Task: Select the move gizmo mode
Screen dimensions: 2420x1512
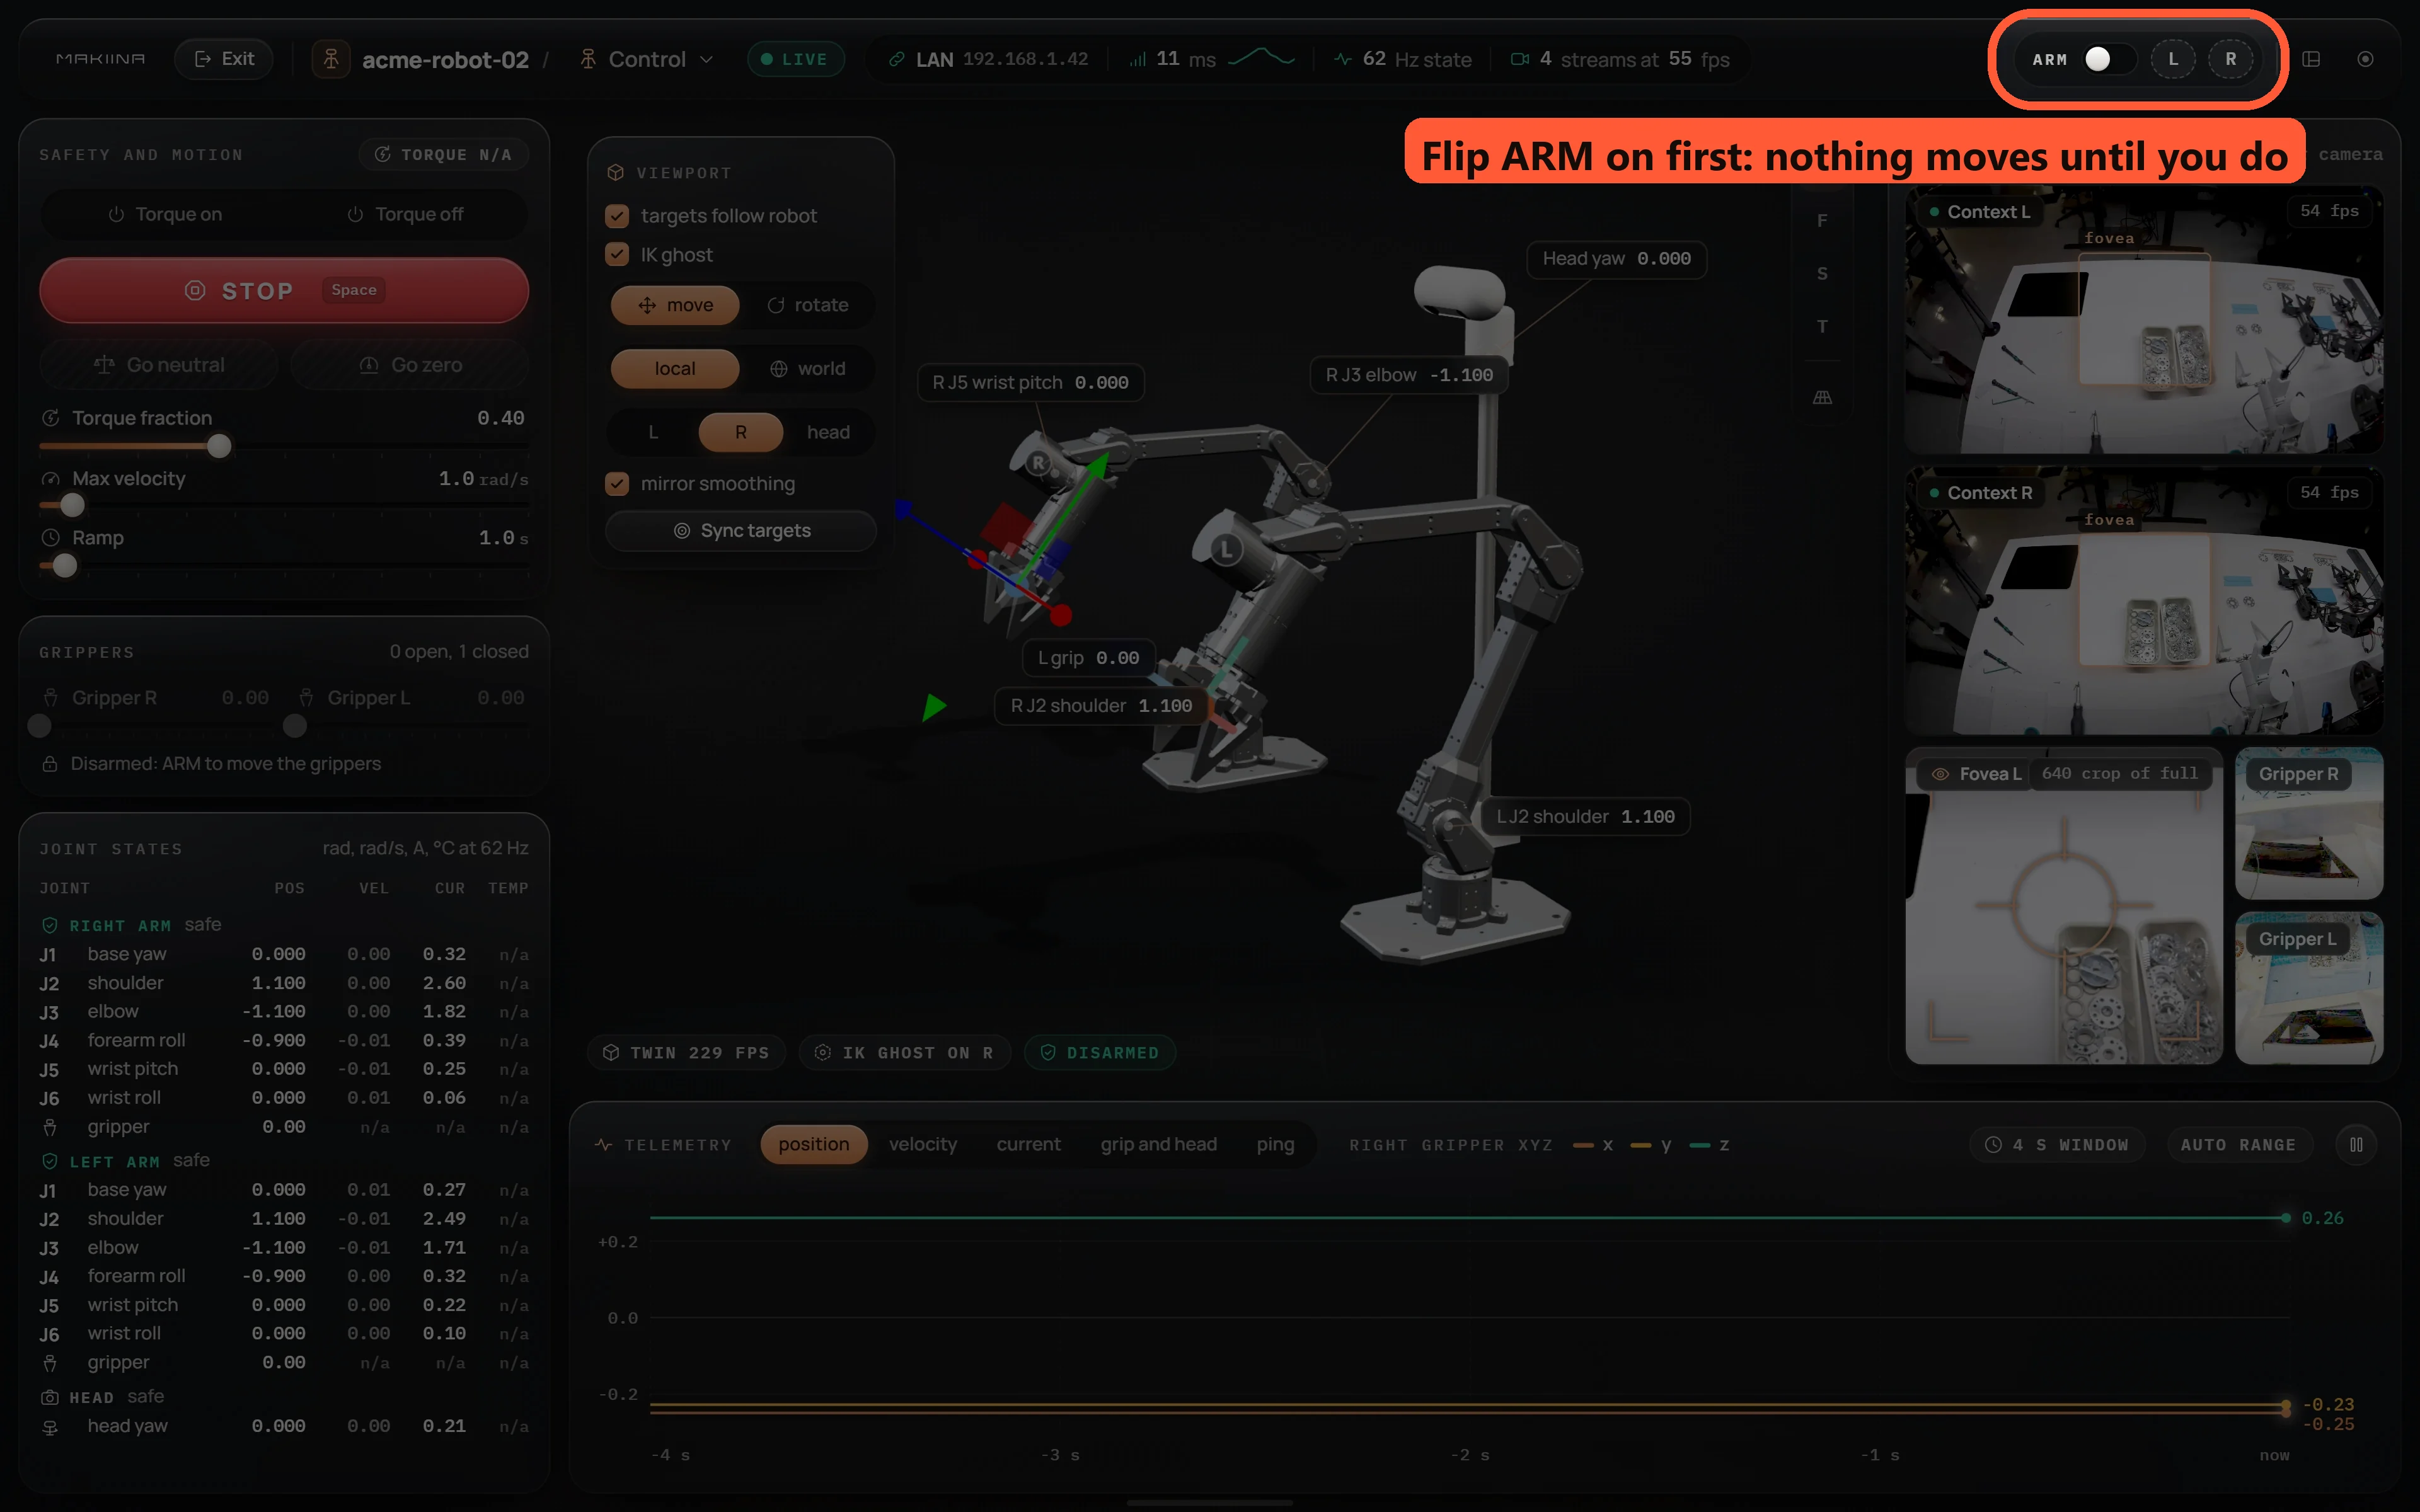Action: 675,305
